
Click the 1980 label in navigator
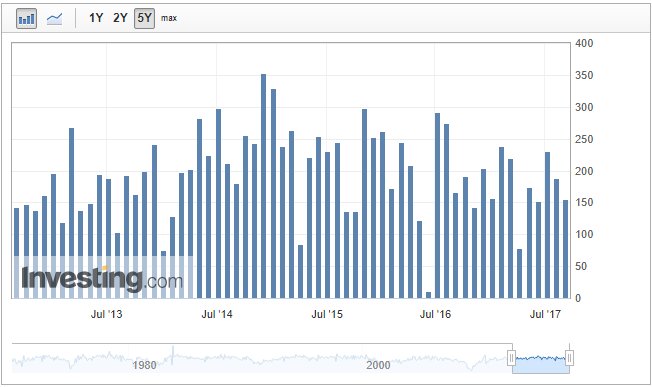(144, 365)
